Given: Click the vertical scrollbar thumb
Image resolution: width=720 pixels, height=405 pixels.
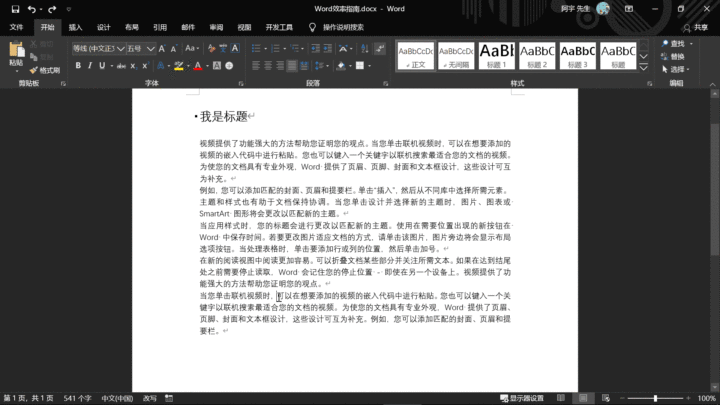Looking at the screenshot, I should 714,190.
